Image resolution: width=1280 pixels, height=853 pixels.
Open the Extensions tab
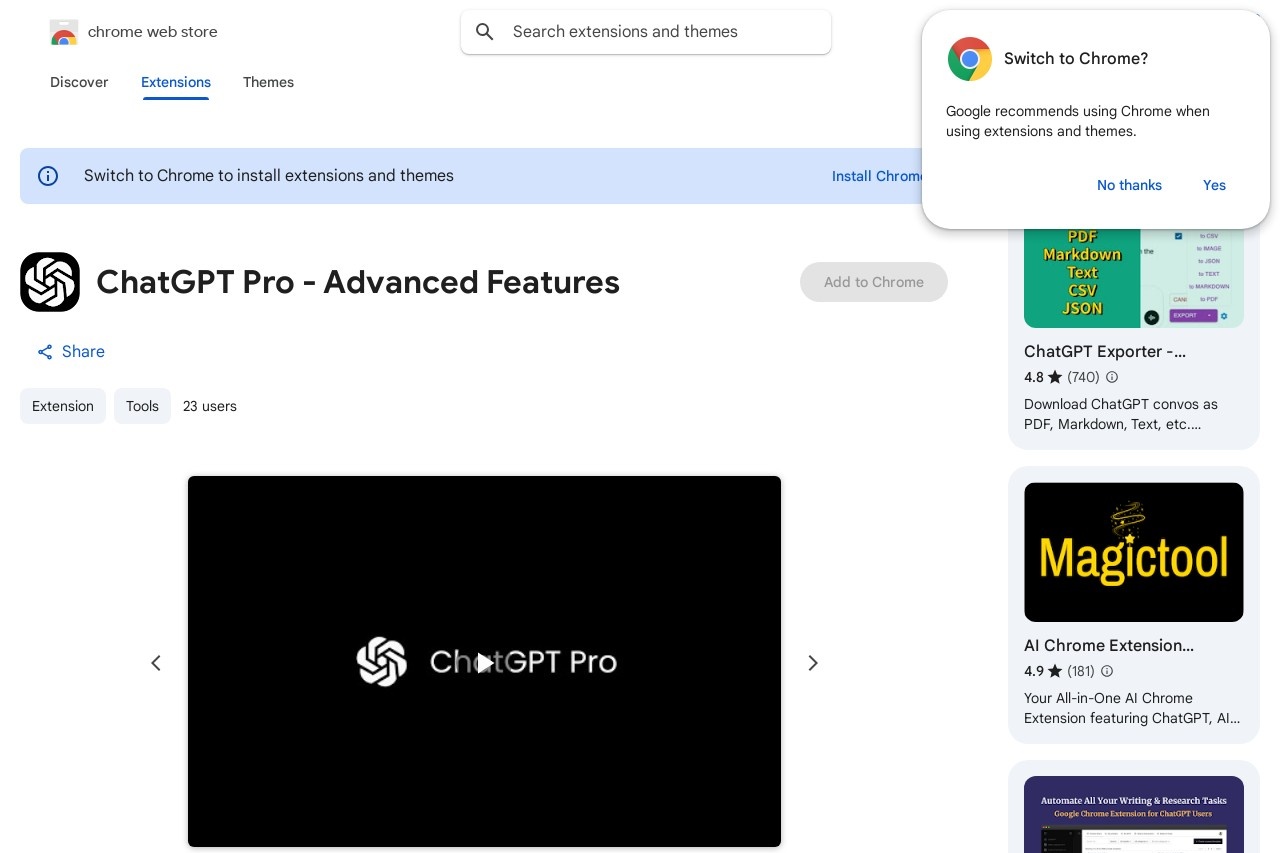(176, 82)
